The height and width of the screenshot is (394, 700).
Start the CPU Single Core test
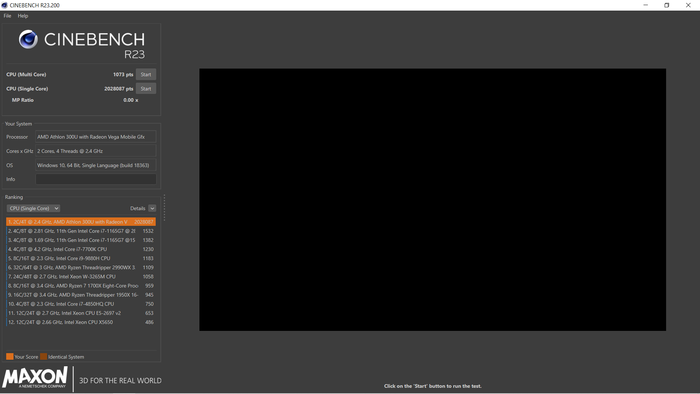pyautogui.click(x=146, y=89)
